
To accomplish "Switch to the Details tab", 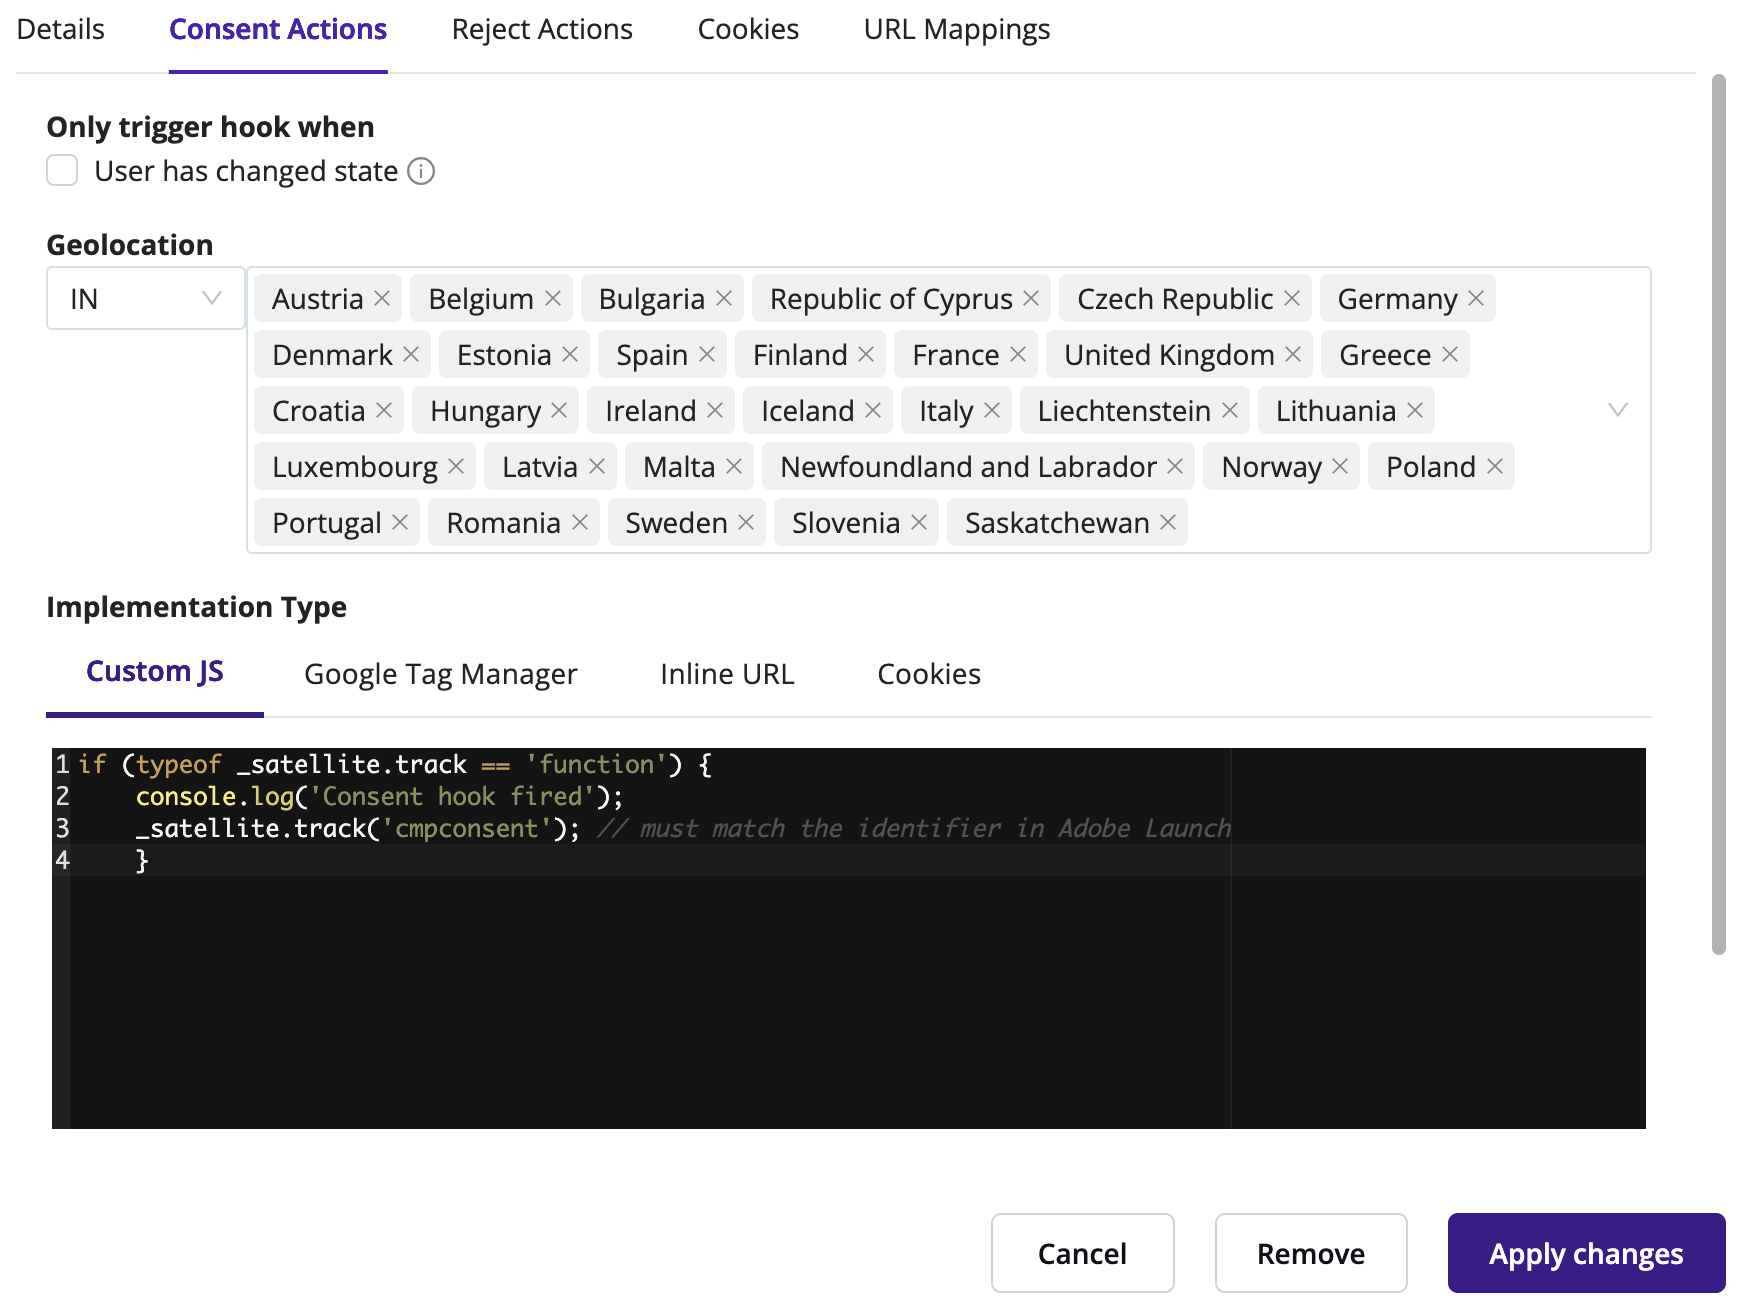I will pos(61,30).
